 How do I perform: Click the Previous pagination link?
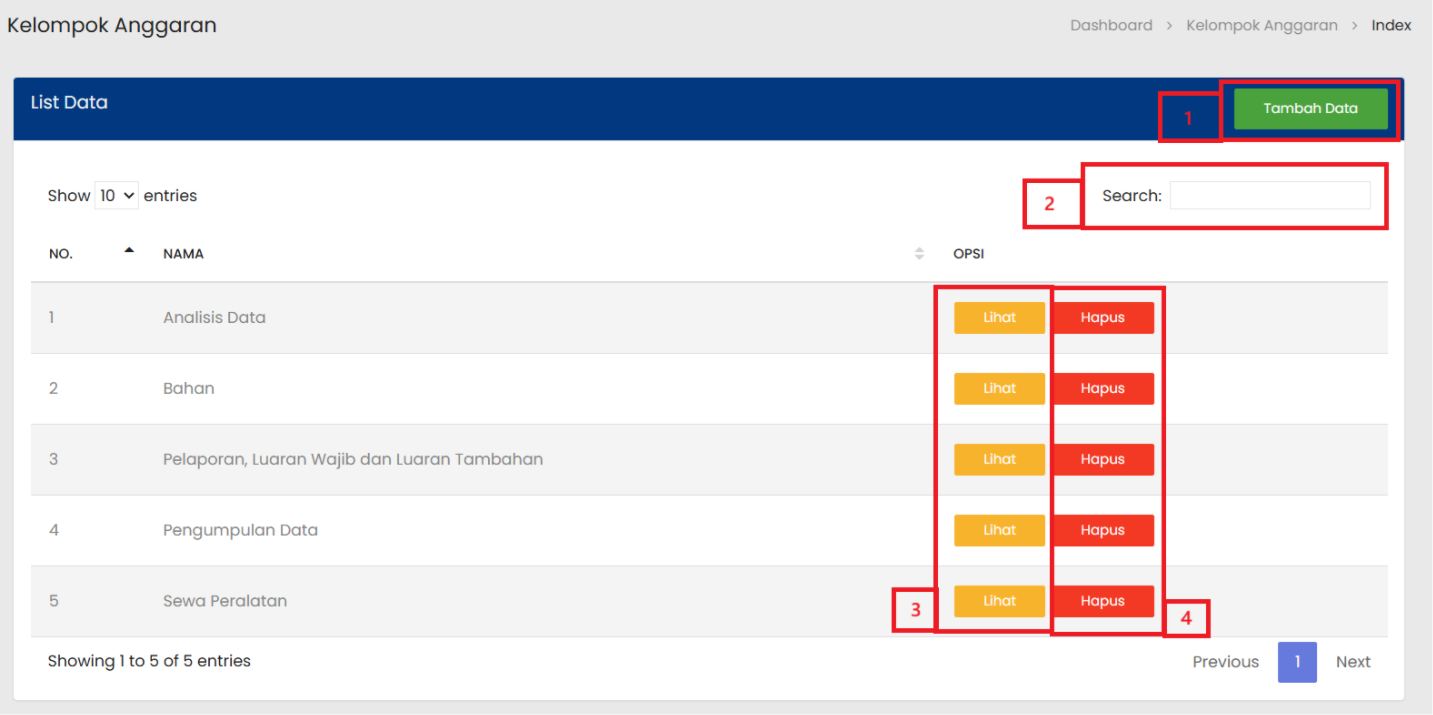coord(1225,662)
